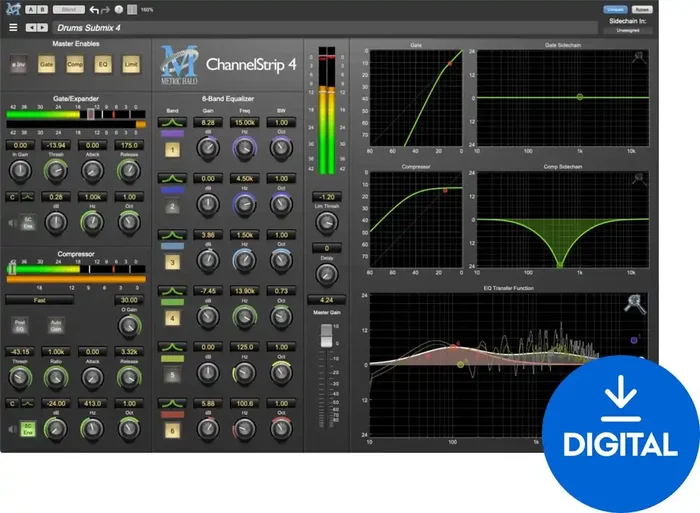Click the band 1 gain field showing 8.28

208,122
